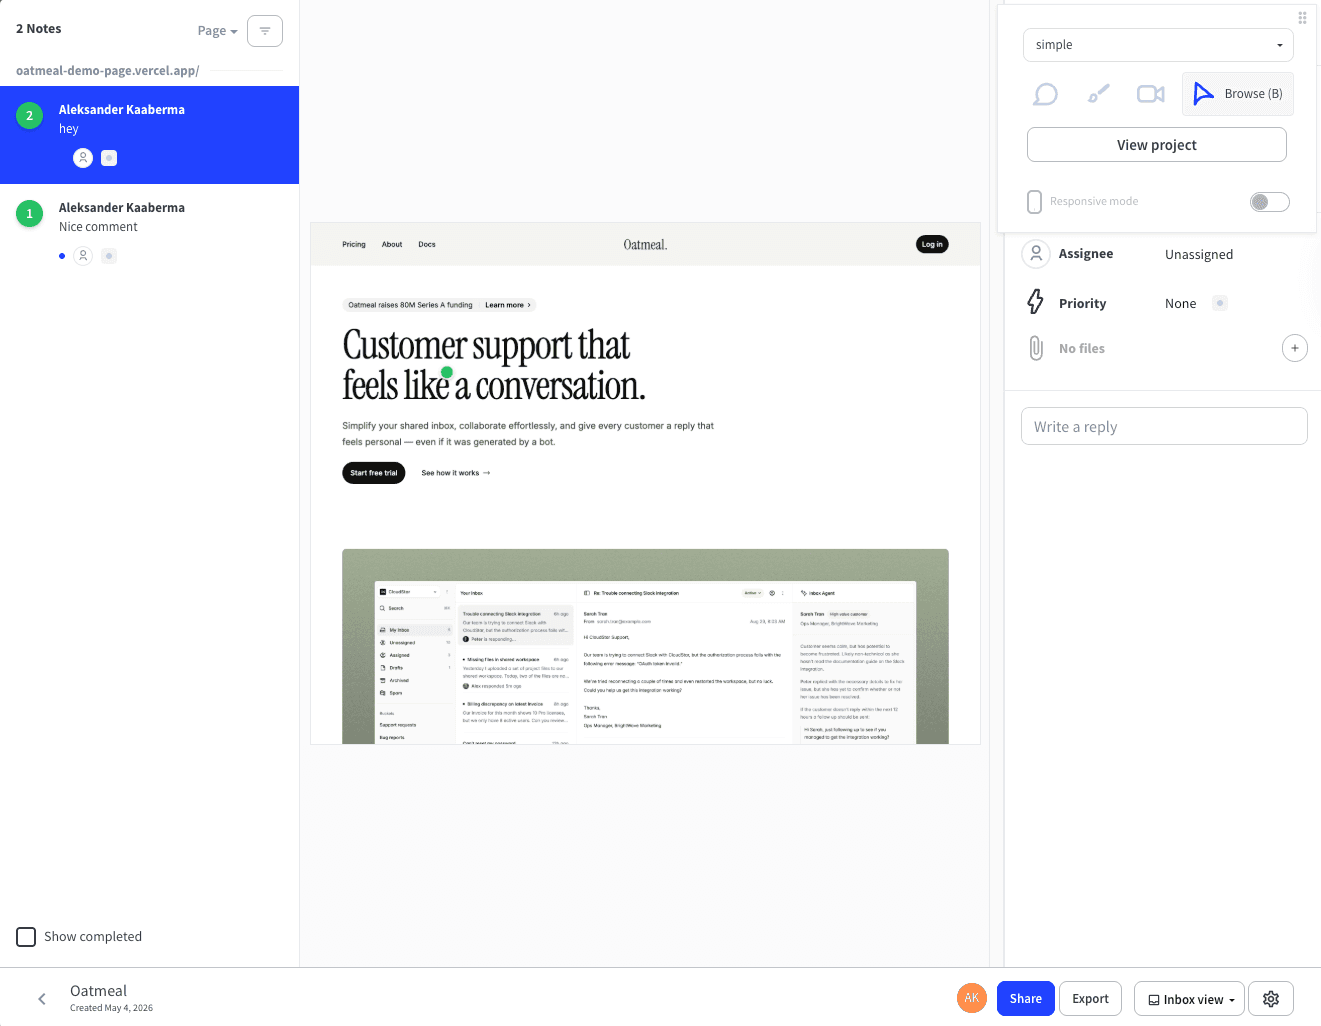Click the 'Unassigned' assignee value
1321x1026 pixels.
tap(1199, 255)
